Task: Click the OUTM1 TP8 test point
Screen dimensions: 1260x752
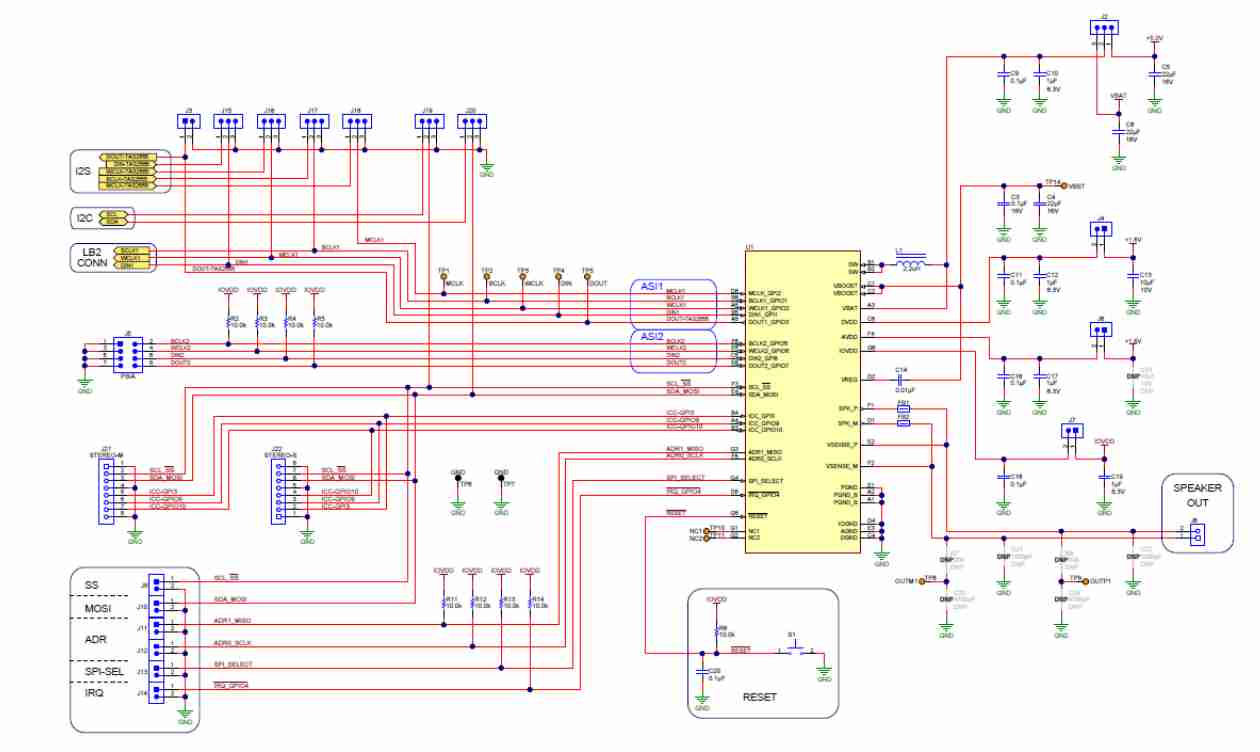Action: click(921, 580)
